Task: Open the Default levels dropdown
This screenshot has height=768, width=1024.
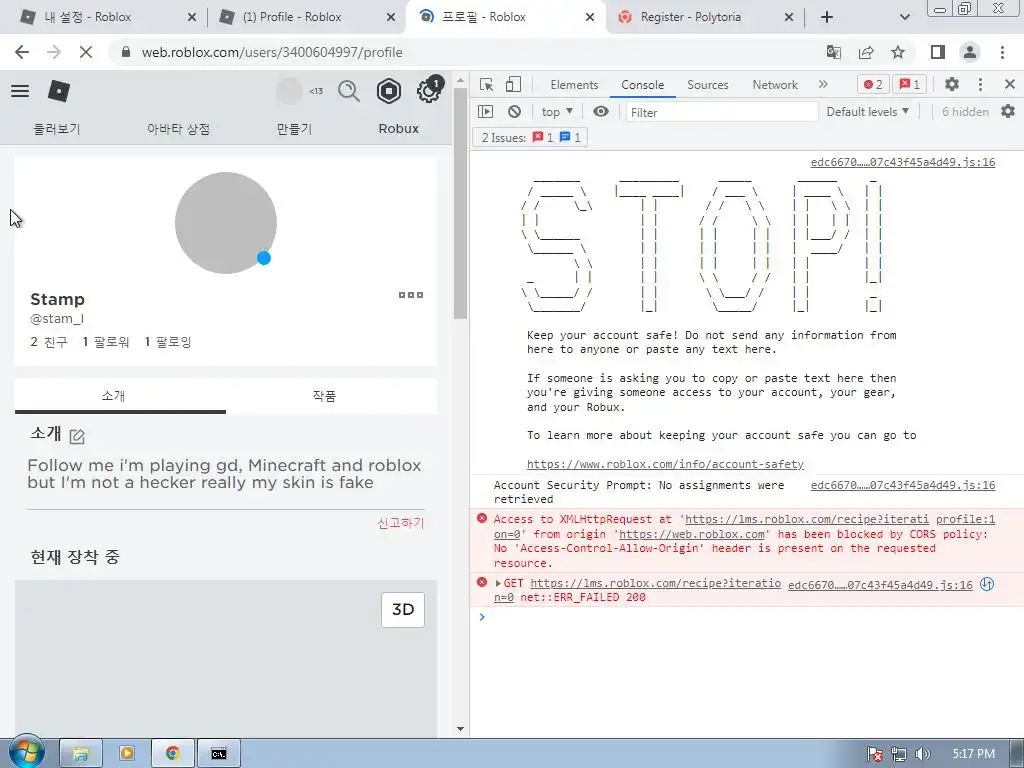Action: click(868, 112)
